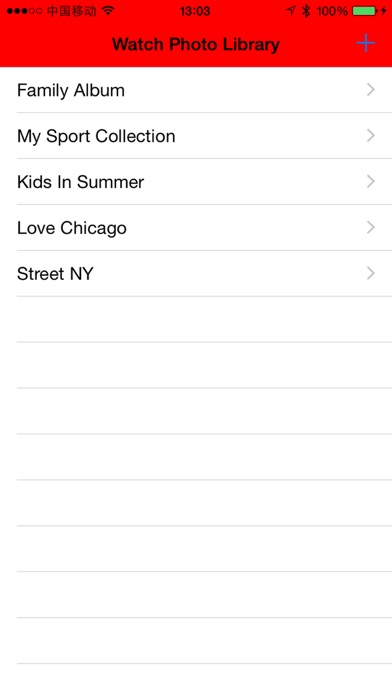This screenshot has height=696, width=392.
Task: Choose the Love Chicago album
Action: tap(196, 227)
